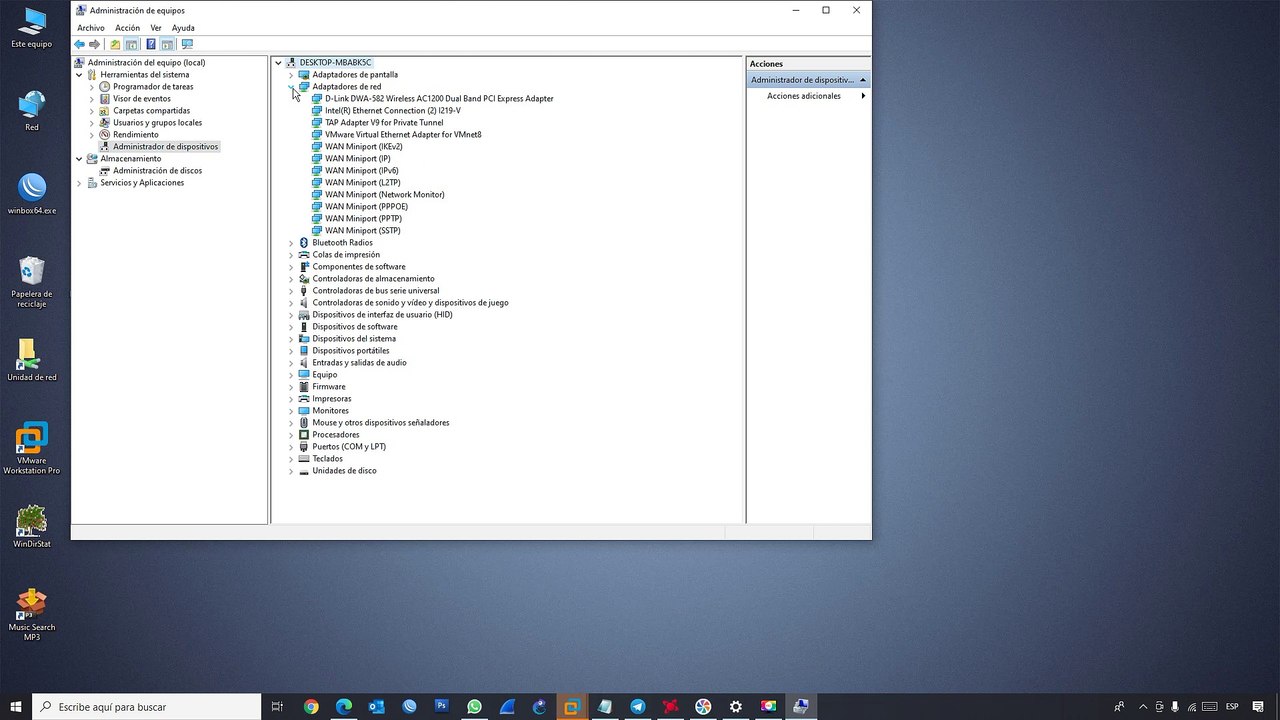Click the scan for hardware changes monitor icon
The width and height of the screenshot is (1280, 720).
187,44
